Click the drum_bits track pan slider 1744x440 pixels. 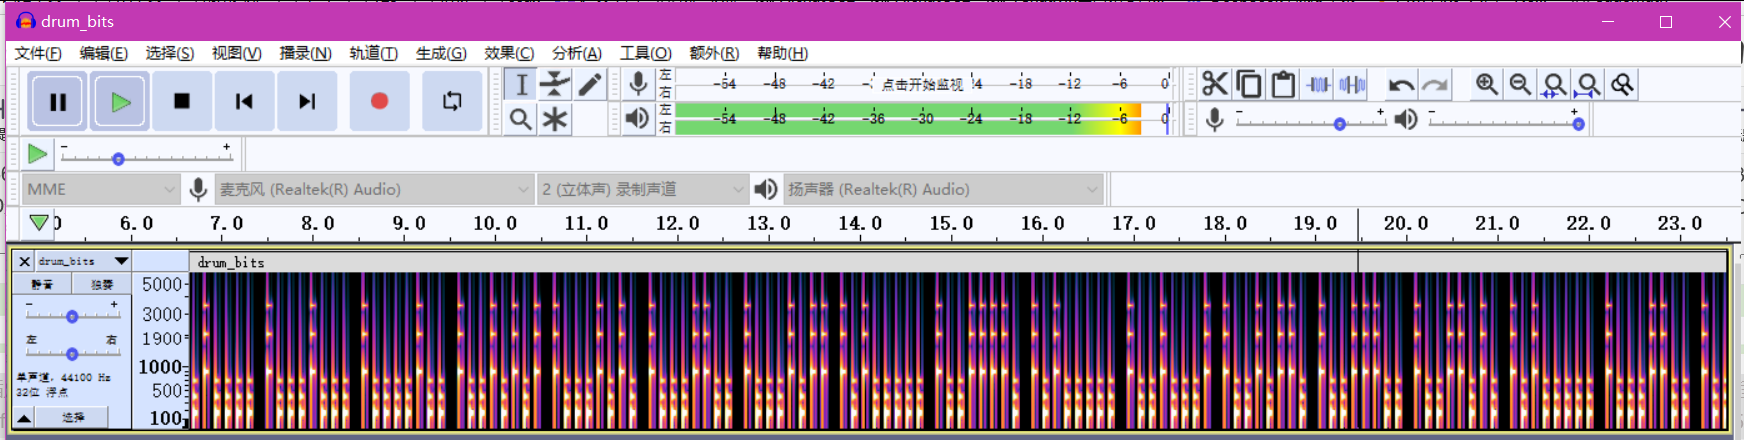tap(72, 353)
